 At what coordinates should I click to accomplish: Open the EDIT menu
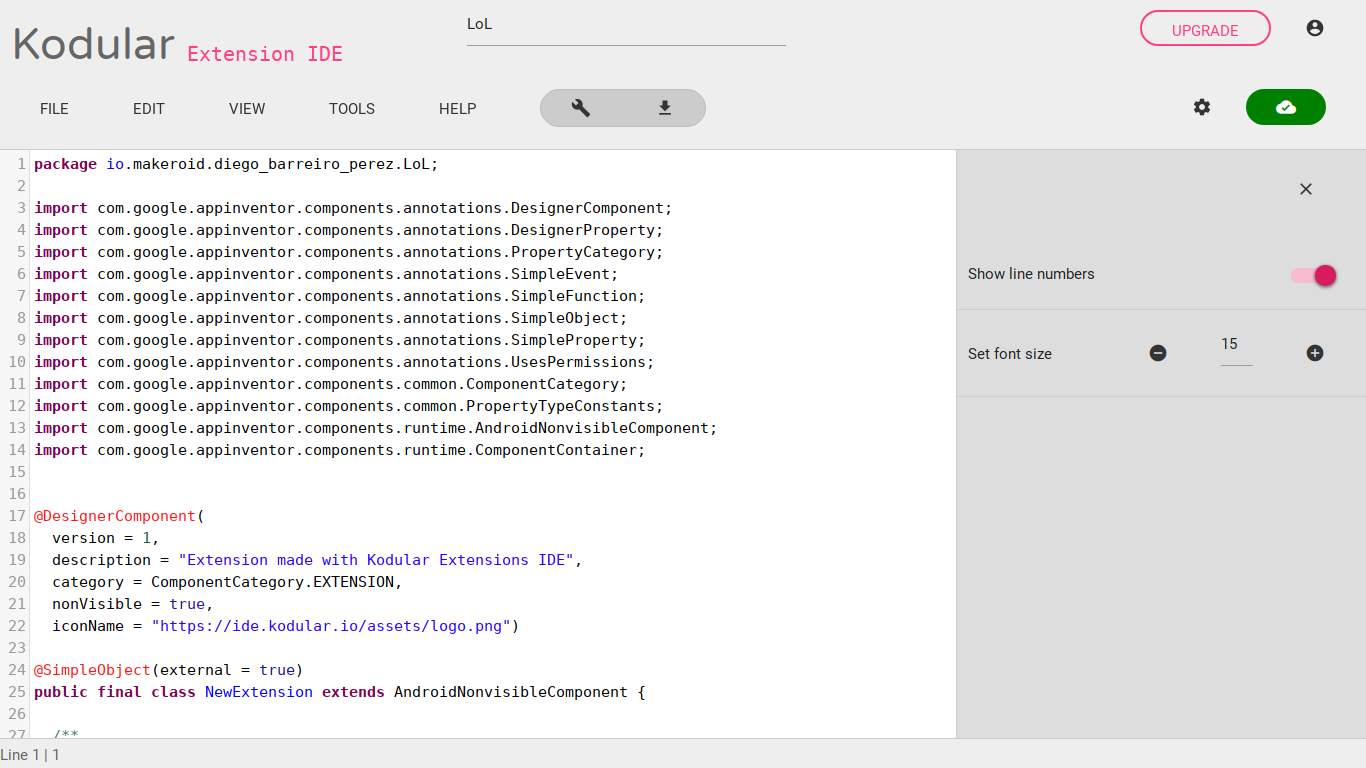point(149,109)
